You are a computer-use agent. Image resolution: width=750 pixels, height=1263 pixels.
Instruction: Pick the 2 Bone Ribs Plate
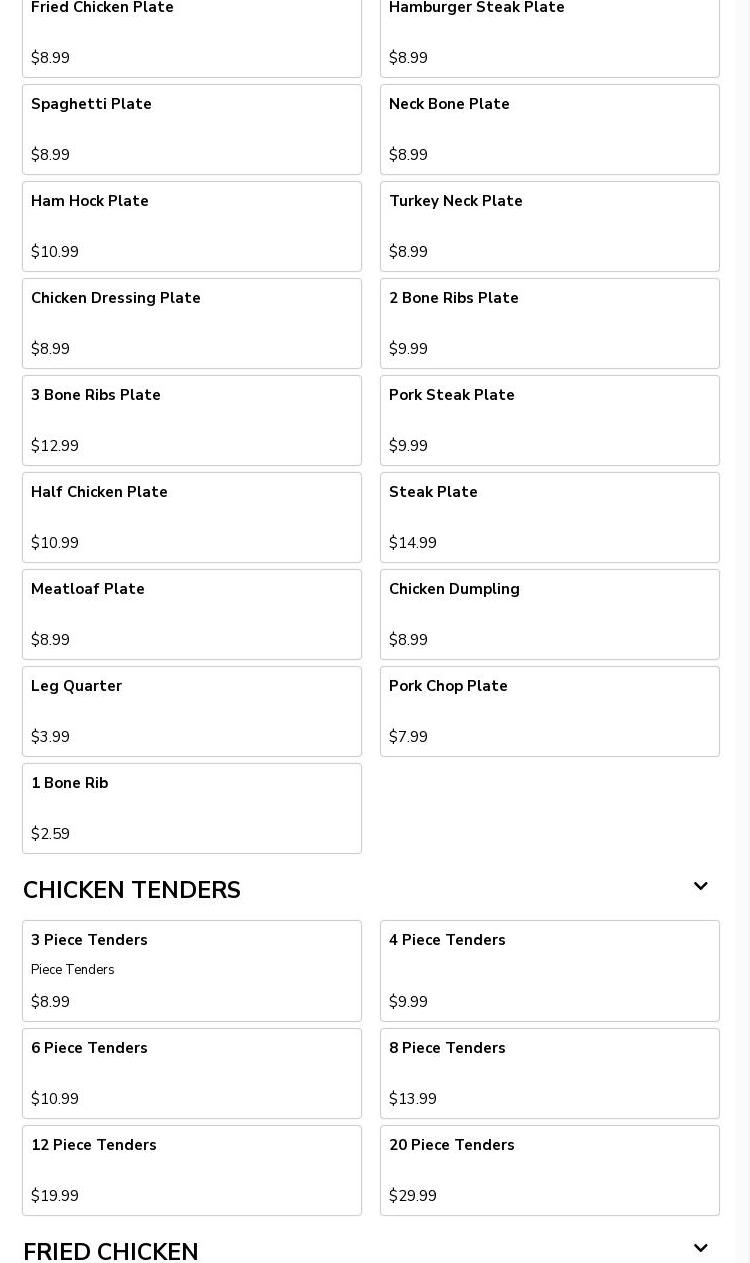(x=550, y=324)
